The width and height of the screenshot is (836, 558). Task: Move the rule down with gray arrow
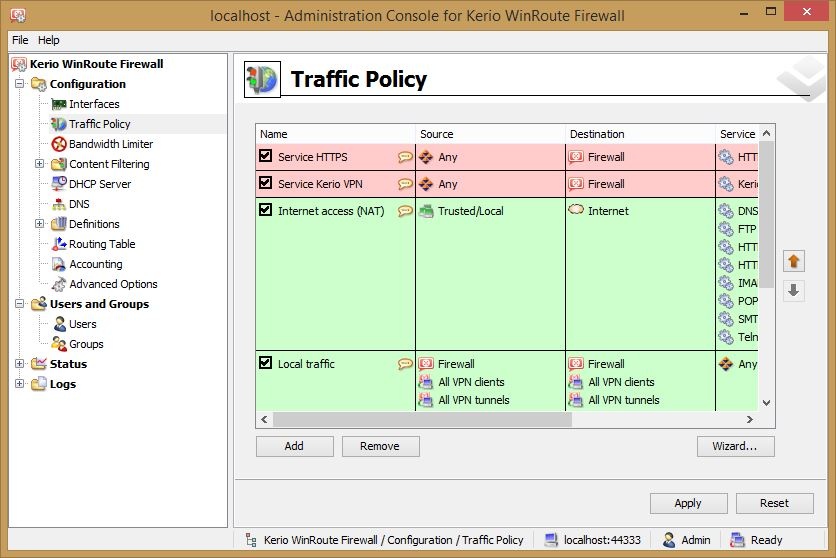(x=793, y=290)
